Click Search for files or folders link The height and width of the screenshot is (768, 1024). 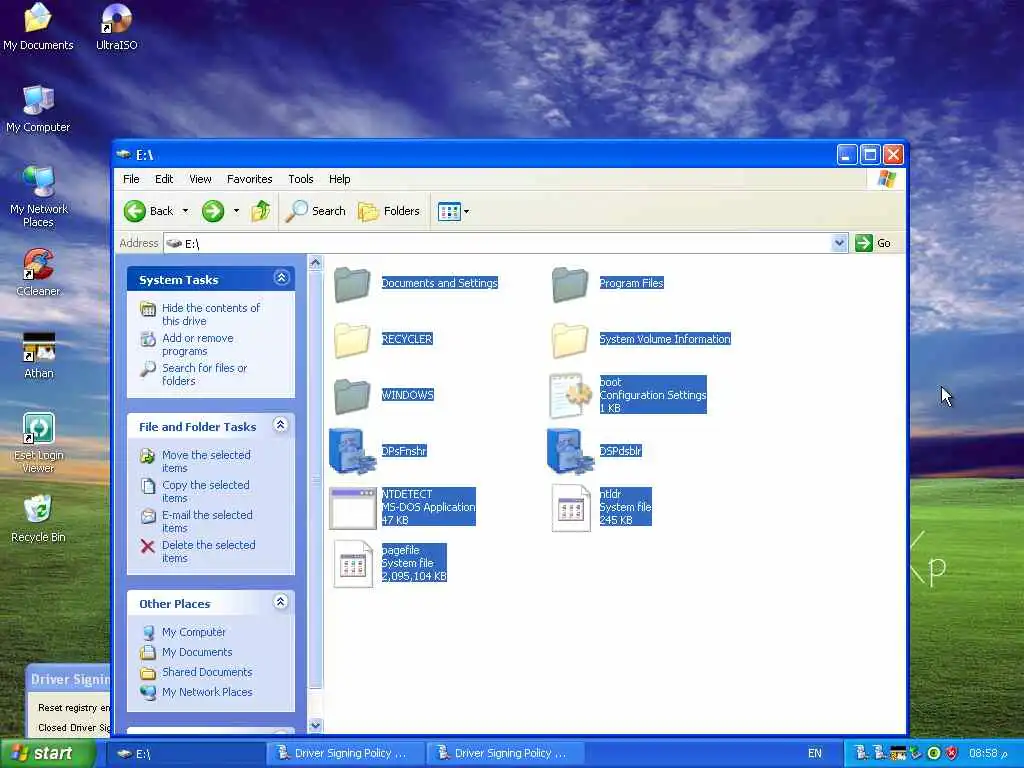pos(204,374)
